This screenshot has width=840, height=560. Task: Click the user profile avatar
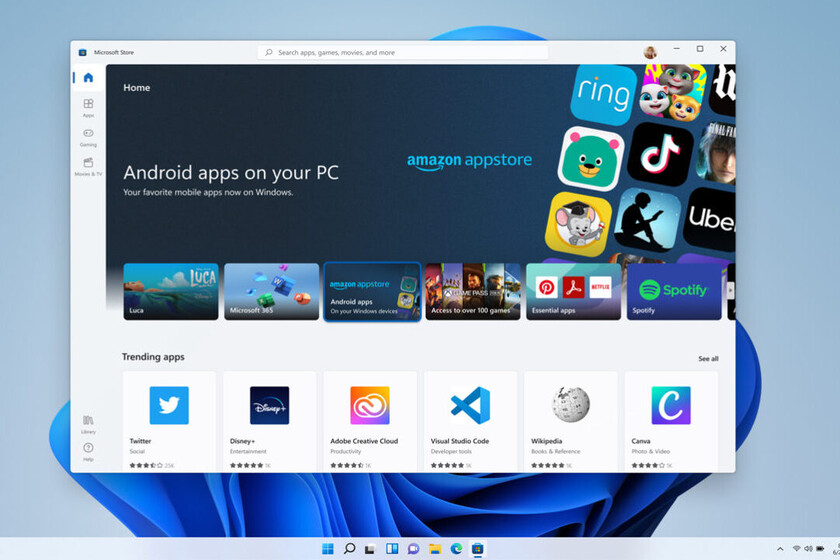click(x=650, y=52)
